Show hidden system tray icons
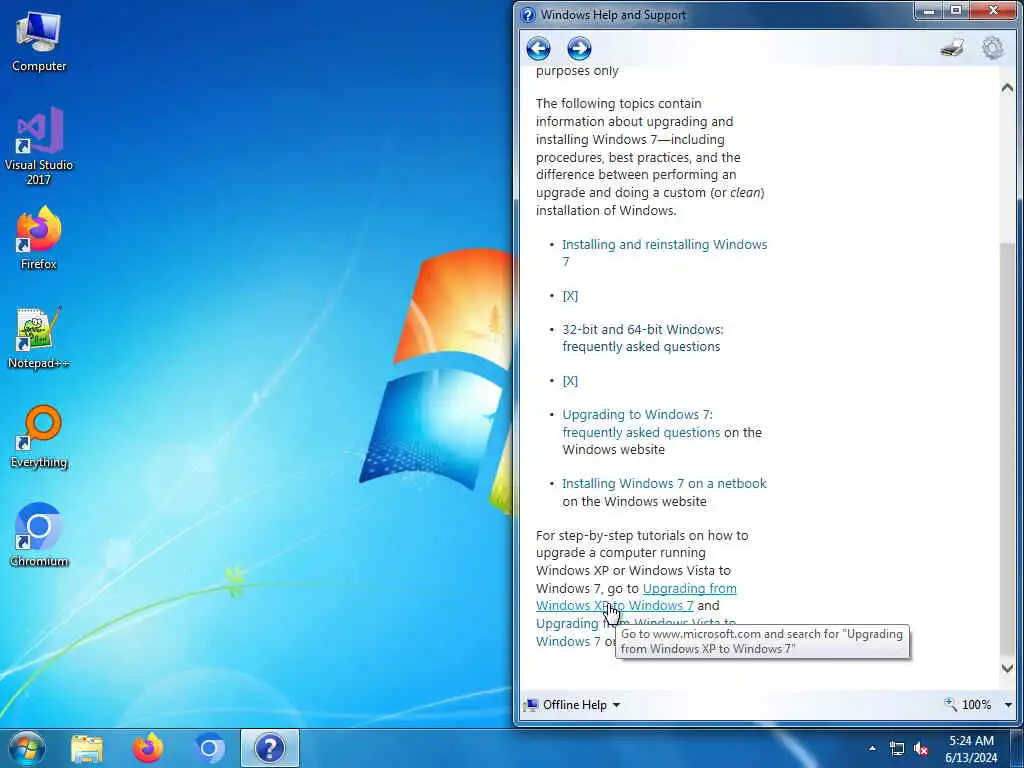1024x768 pixels. point(872,748)
